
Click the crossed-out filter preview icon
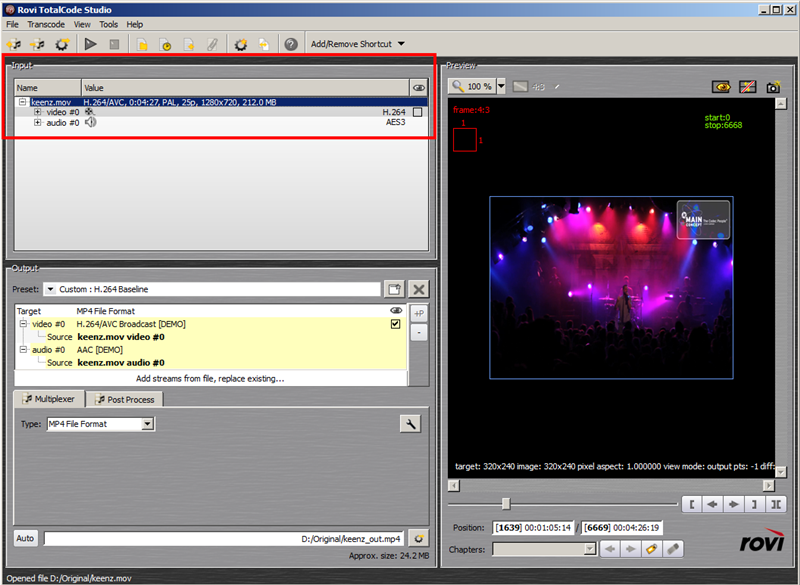pos(748,87)
